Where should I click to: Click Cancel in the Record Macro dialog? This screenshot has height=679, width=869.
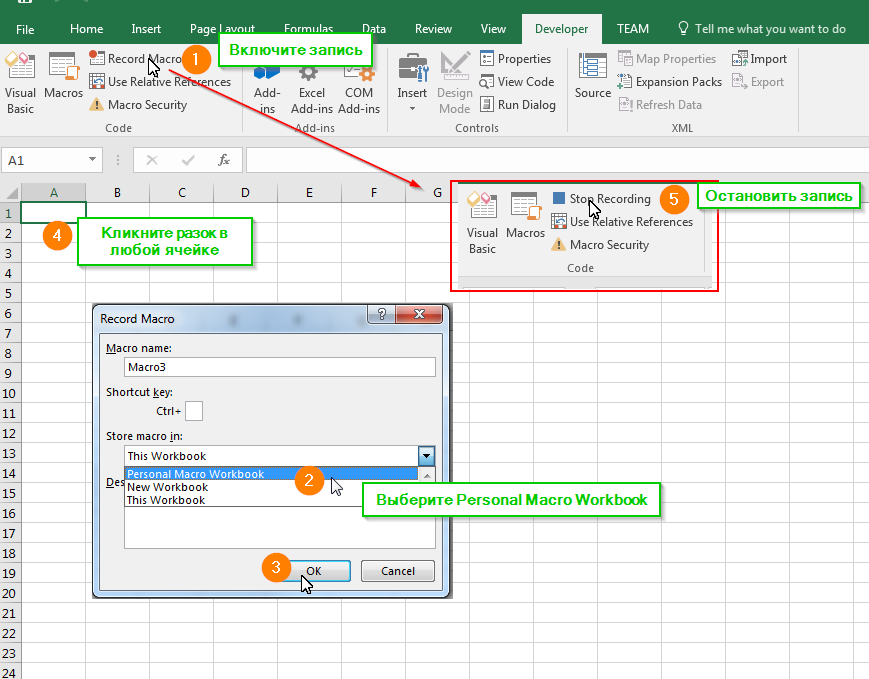[x=397, y=571]
